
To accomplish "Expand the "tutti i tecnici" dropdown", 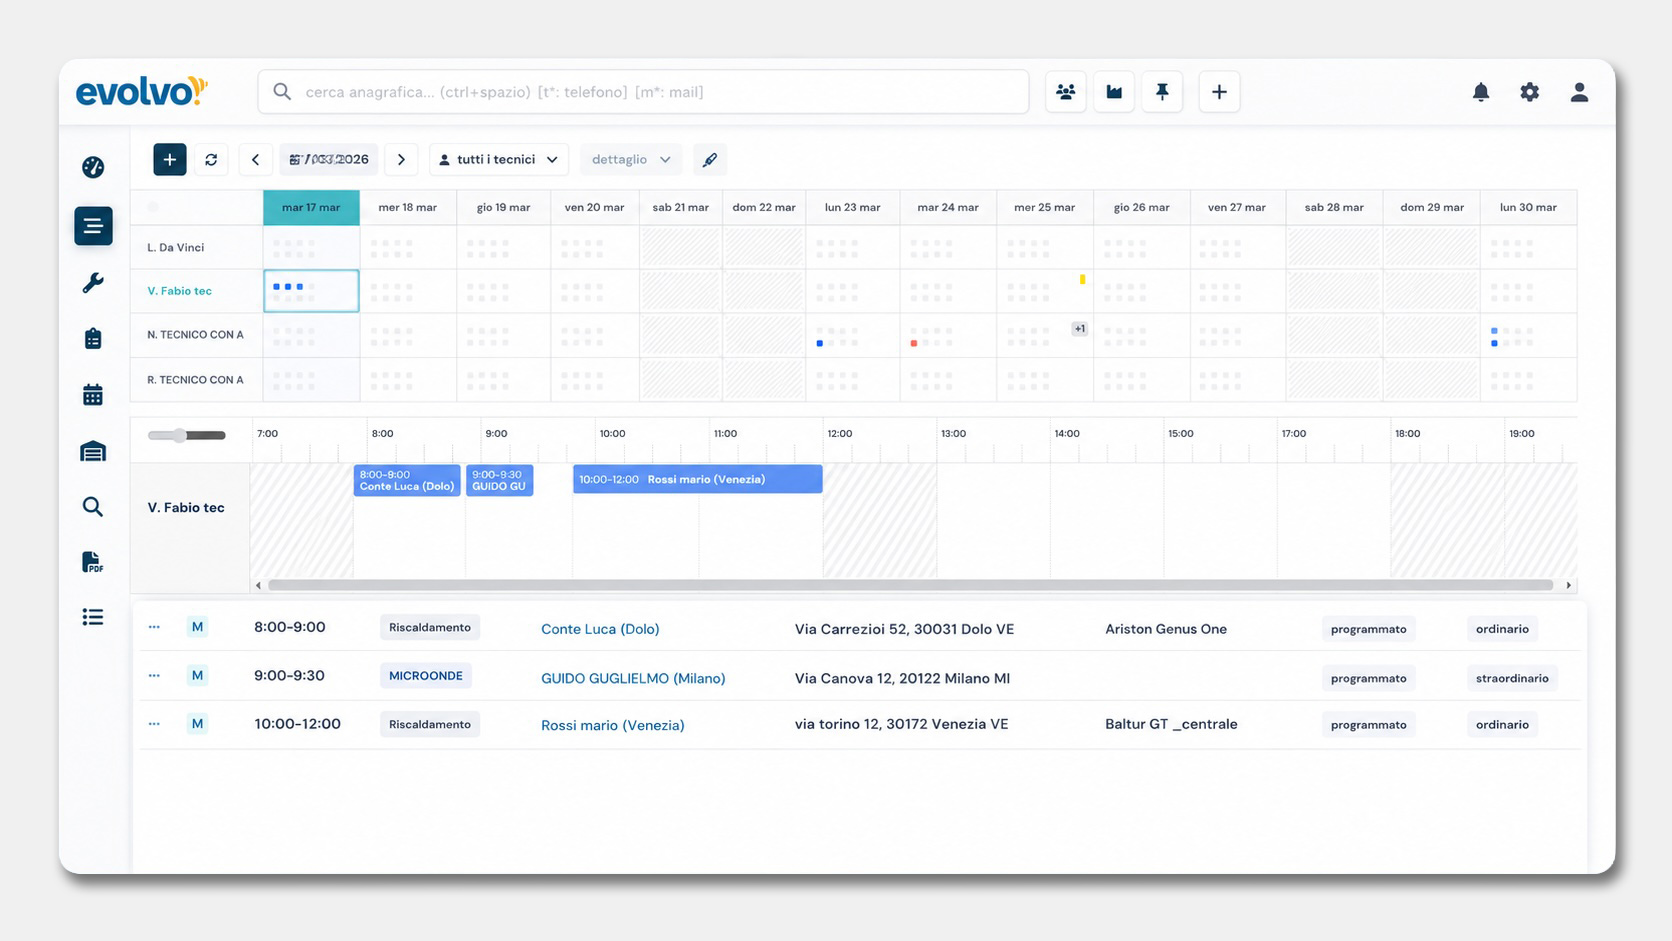I will click(499, 160).
